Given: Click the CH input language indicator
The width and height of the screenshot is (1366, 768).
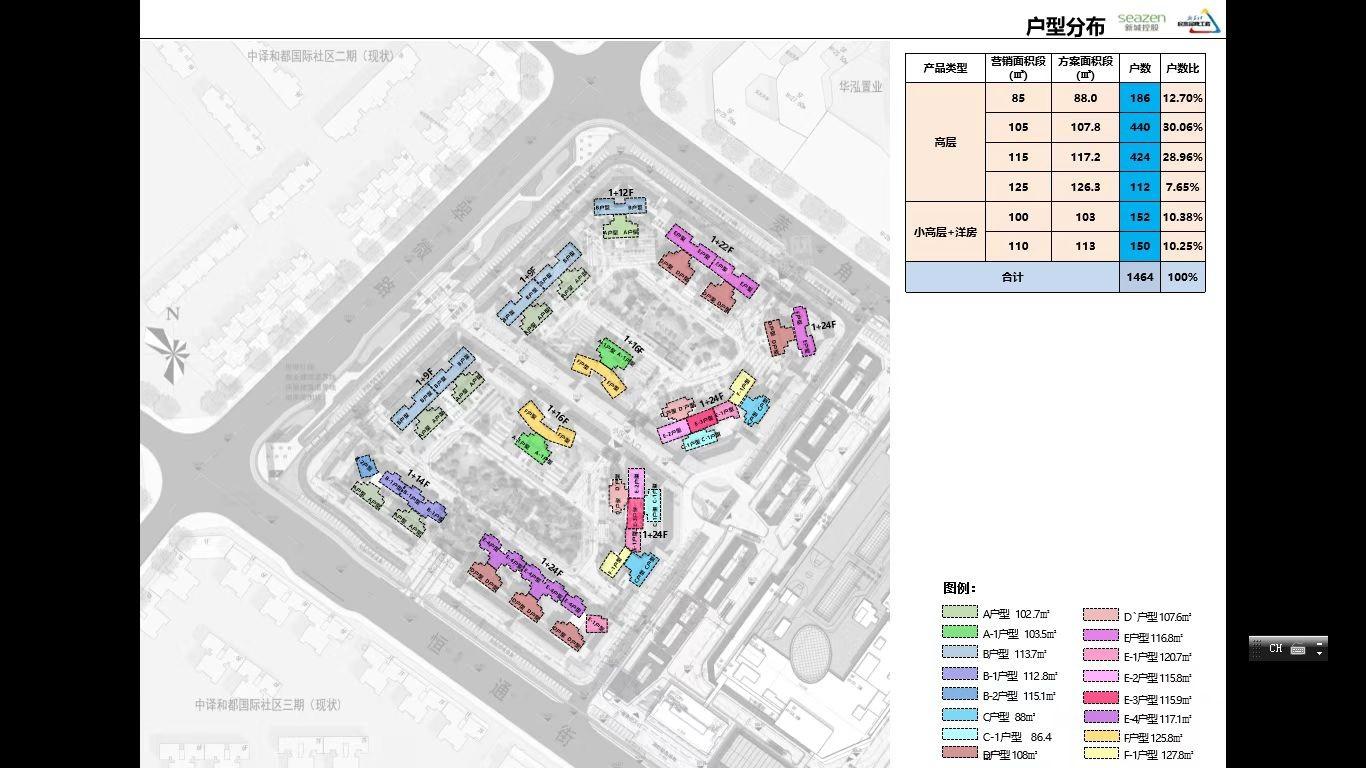Looking at the screenshot, I should click(x=1275, y=649).
